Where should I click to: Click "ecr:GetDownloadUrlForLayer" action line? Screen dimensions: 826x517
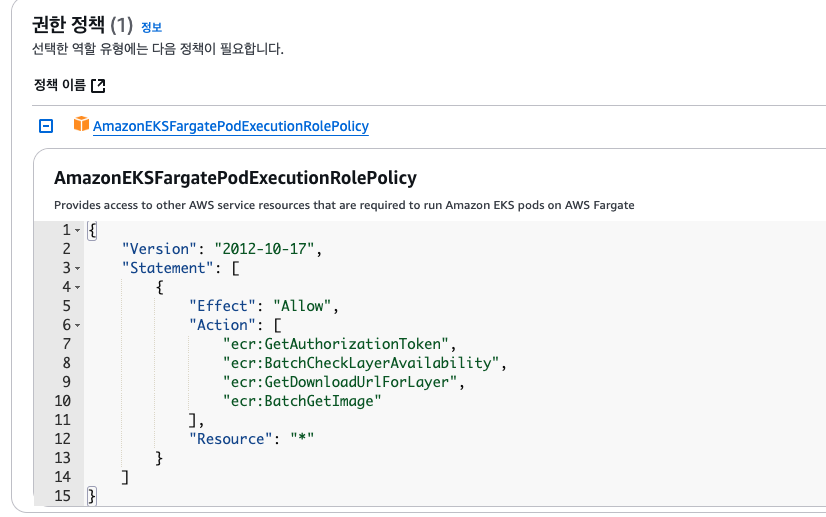(x=340, y=382)
